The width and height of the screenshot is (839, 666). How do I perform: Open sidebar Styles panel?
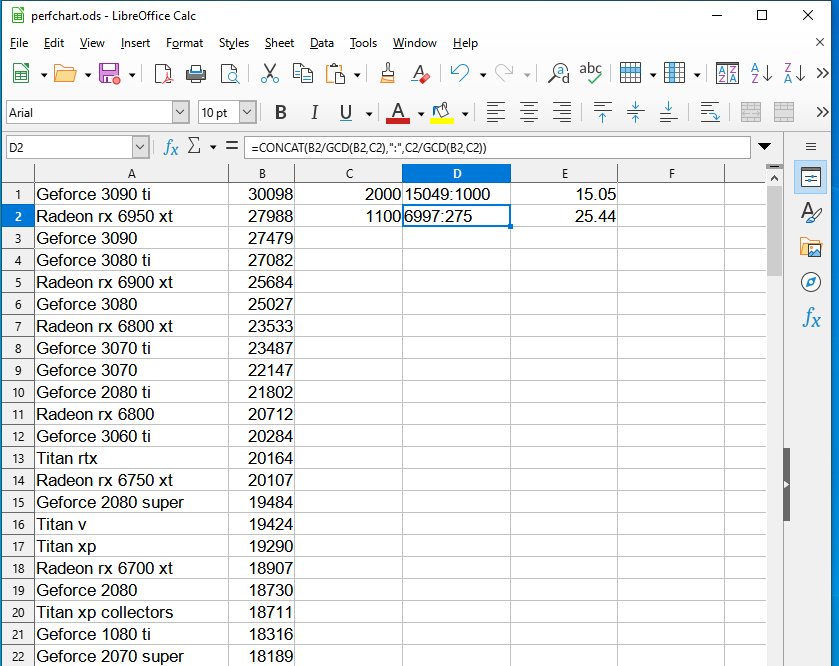pos(811,212)
